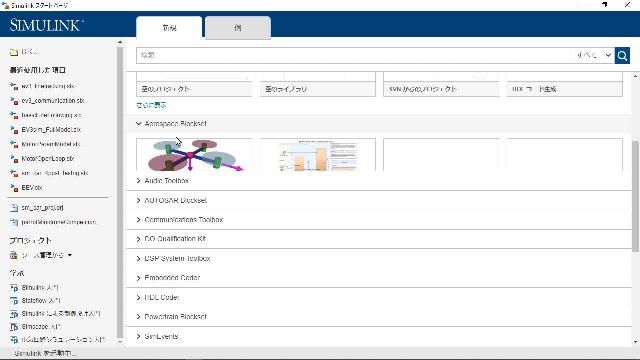The image size is (640, 360).
Task: Click the Simulink onramp tutorial icon
Action: point(14,288)
